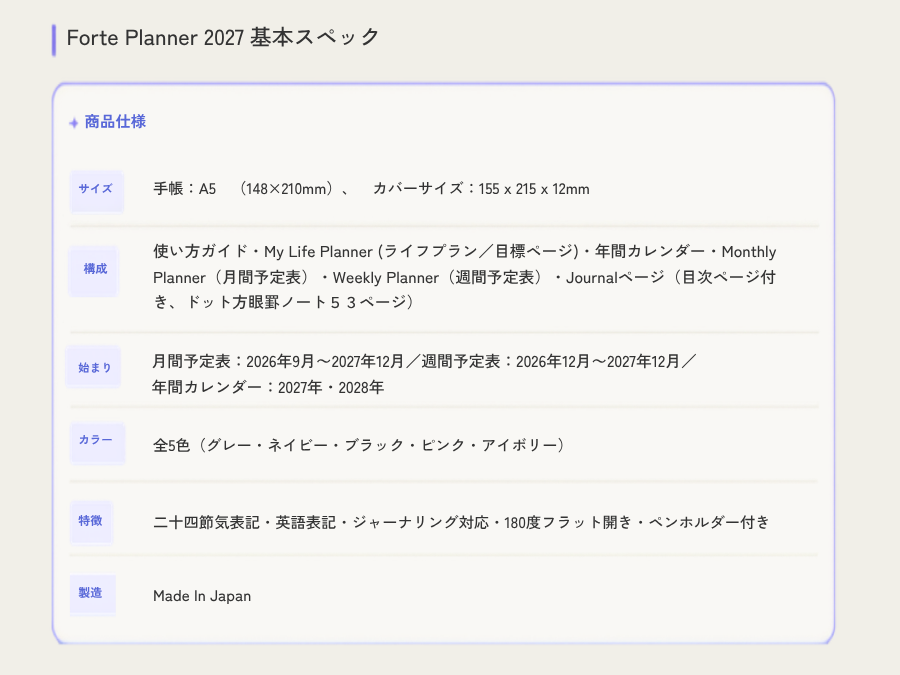Image resolution: width=900 pixels, height=675 pixels.
Task: Select the サイズ label badge
Action: [x=96, y=191]
